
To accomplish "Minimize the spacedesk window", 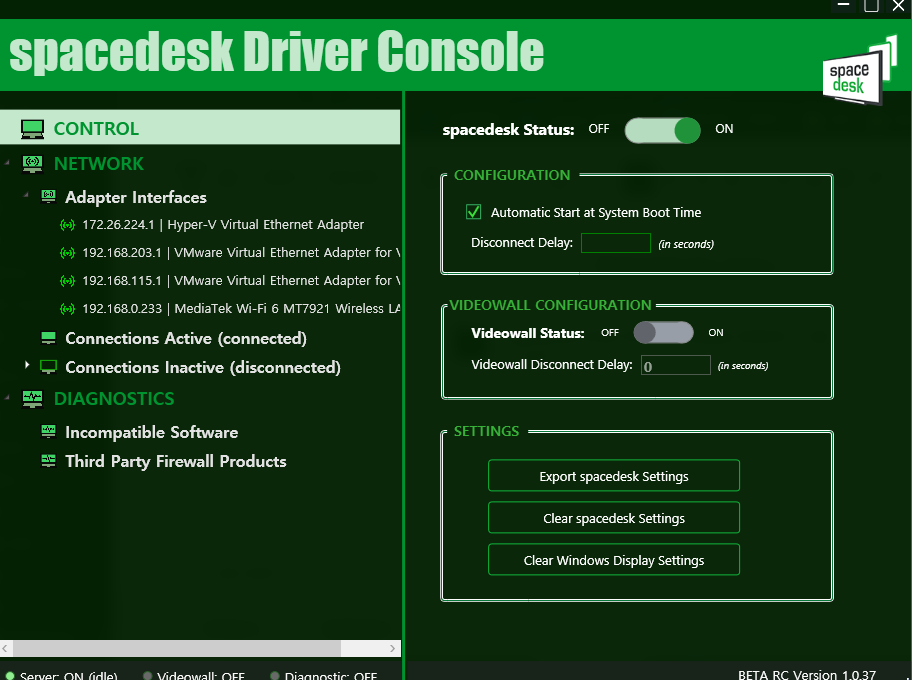I will click(x=843, y=6).
